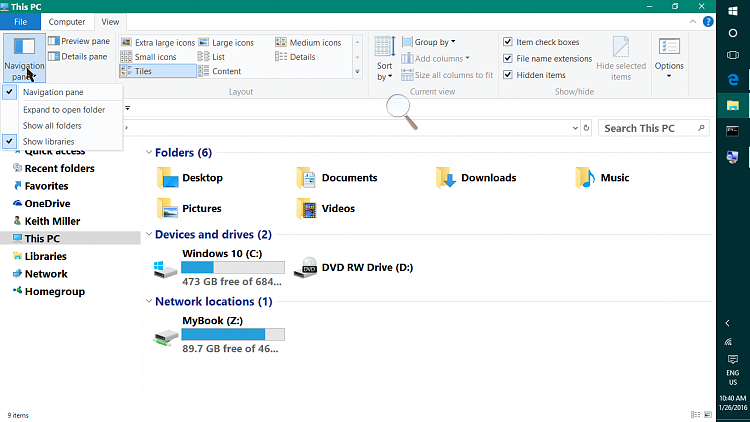Open the Navigation pane ribbon button
The width and height of the screenshot is (750, 422).
pos(24,58)
